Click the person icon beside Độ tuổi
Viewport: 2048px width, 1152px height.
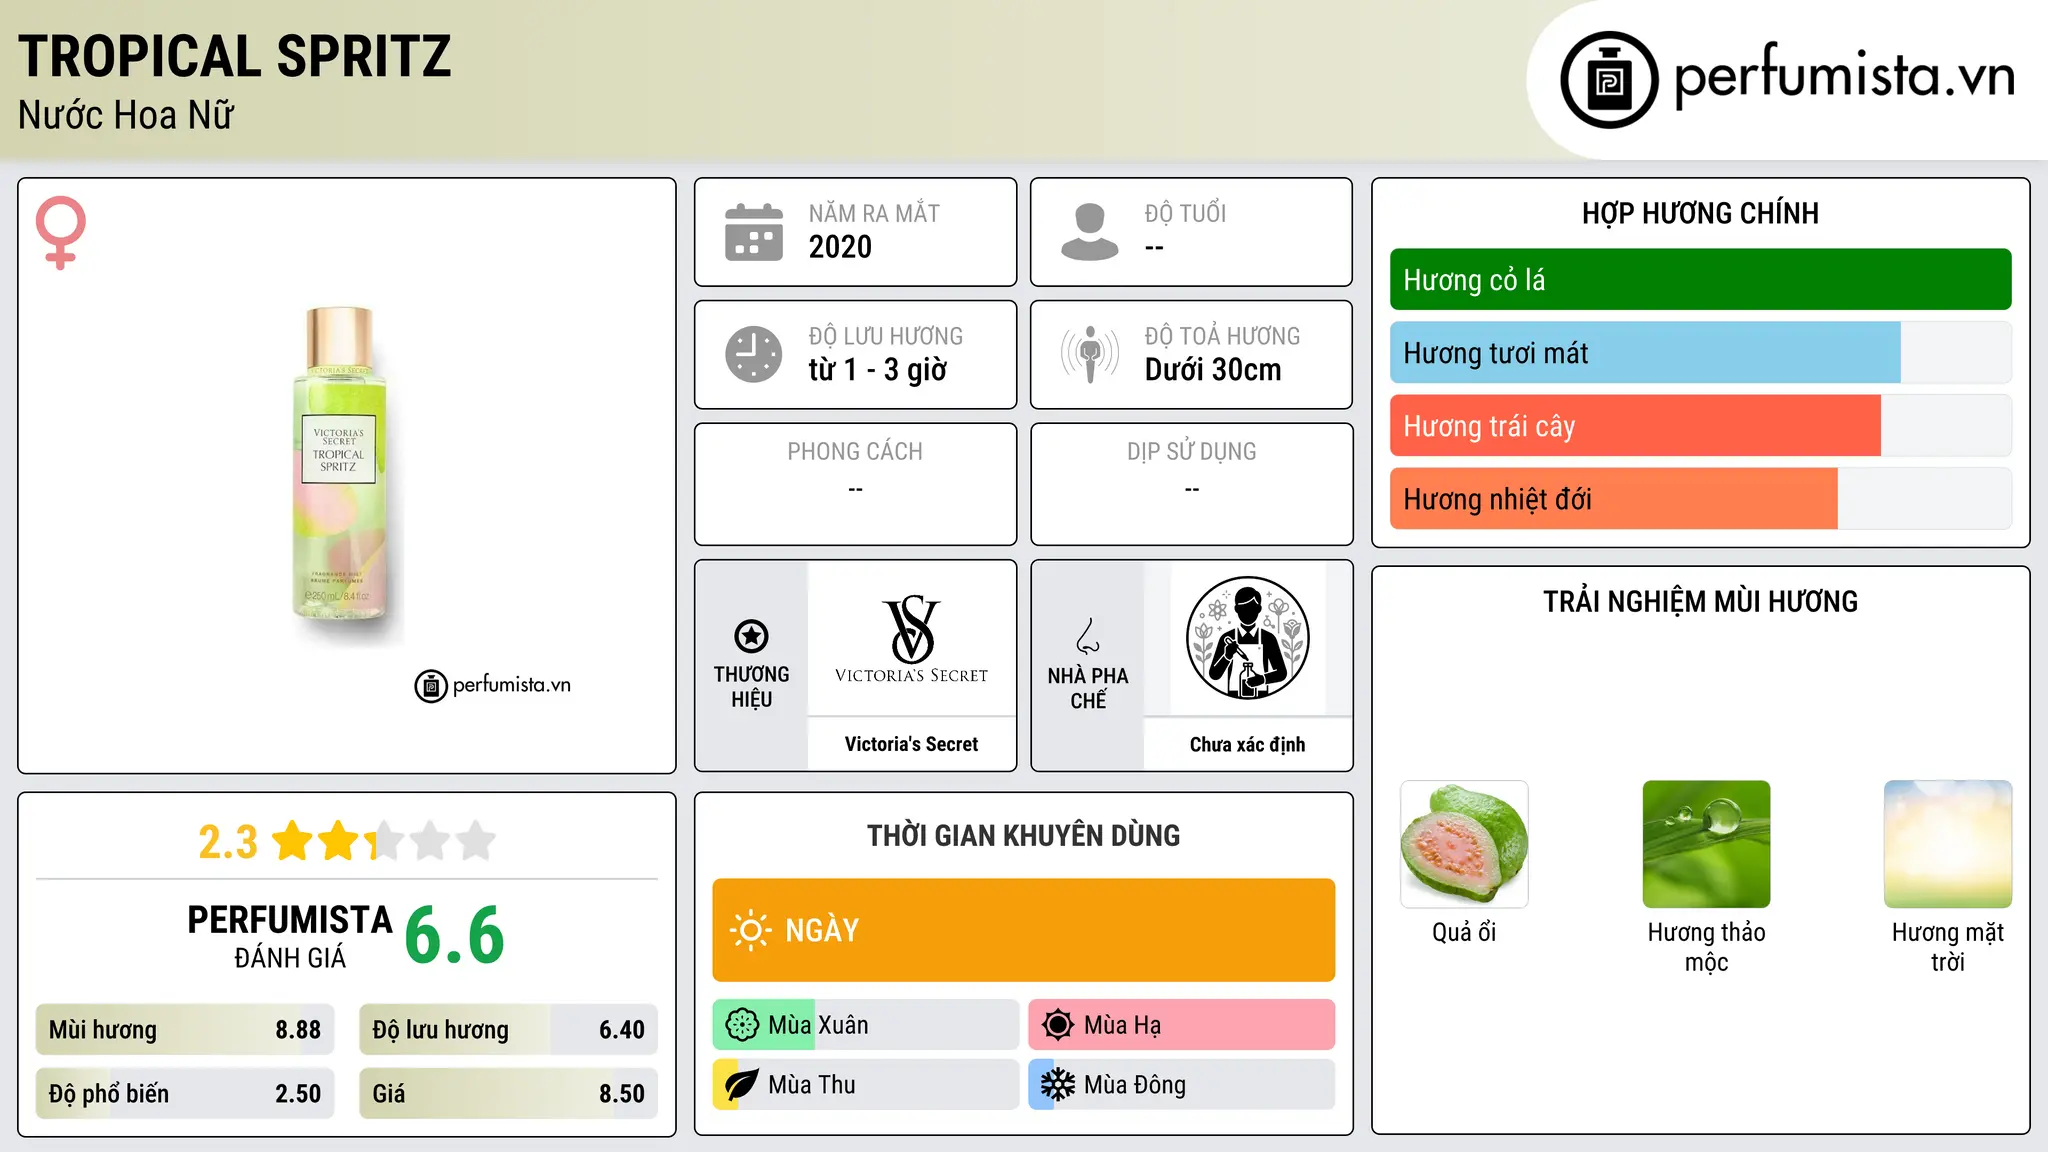point(1089,232)
